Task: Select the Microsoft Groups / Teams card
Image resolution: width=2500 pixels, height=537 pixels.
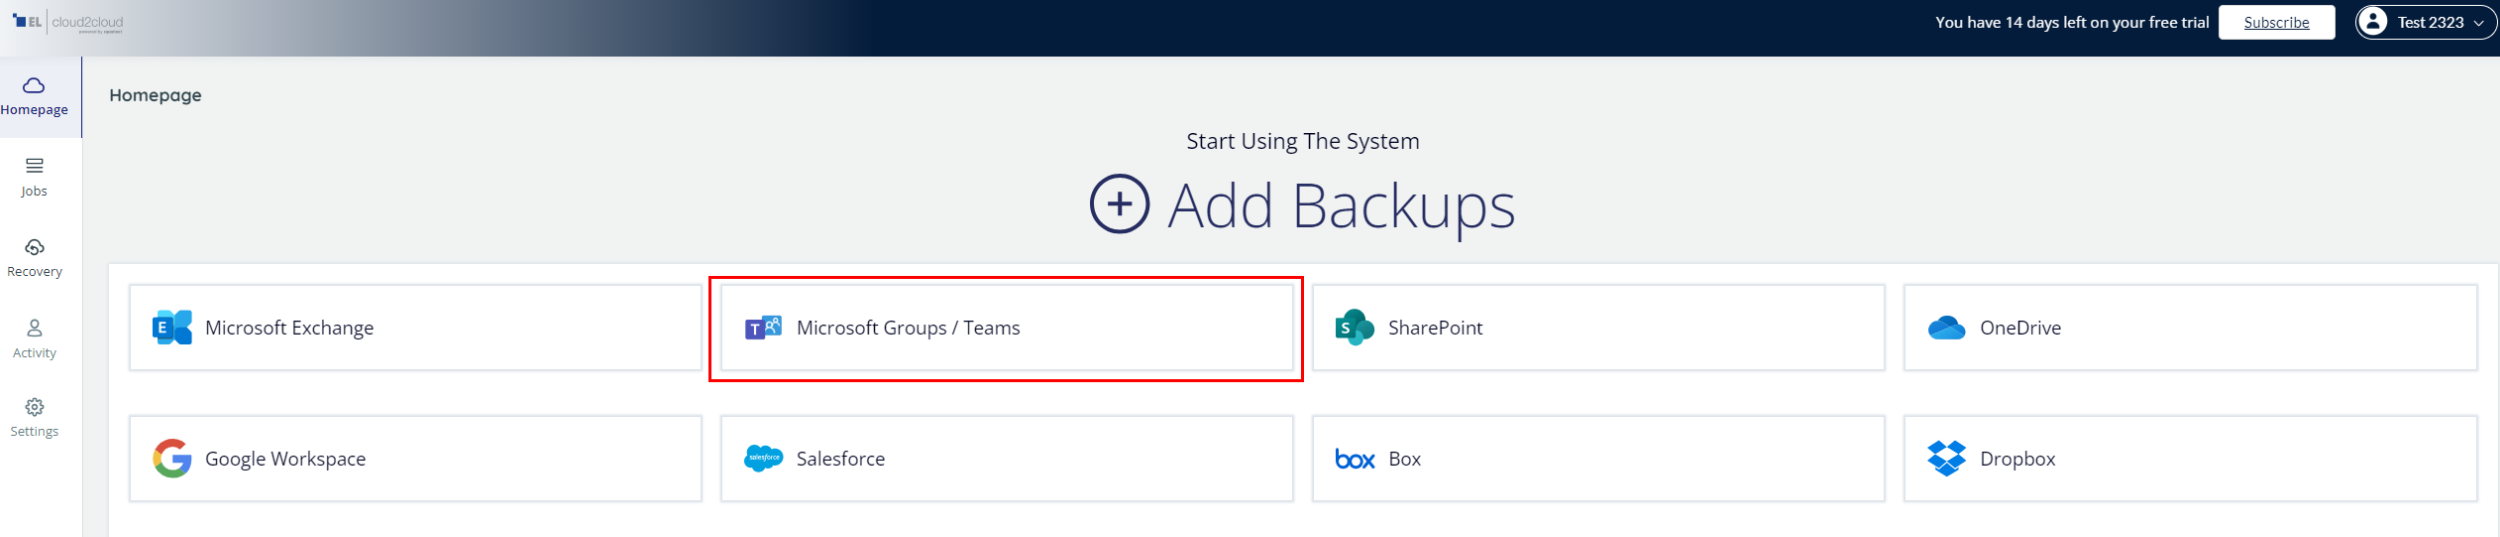Action: coord(1005,328)
